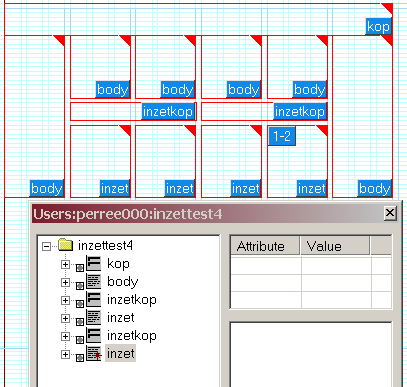
Task: Click the body label directly above 1-2 tag
Action: (310, 89)
